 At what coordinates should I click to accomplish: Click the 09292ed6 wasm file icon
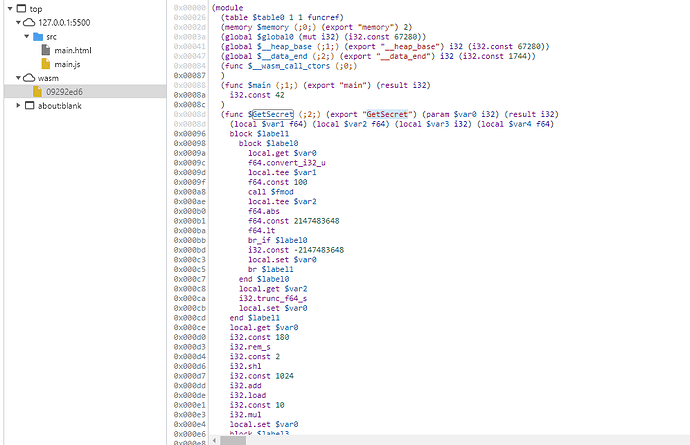point(37,92)
